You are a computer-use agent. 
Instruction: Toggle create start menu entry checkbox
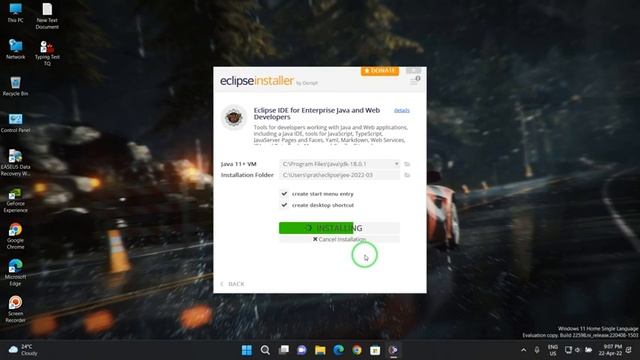click(x=284, y=193)
